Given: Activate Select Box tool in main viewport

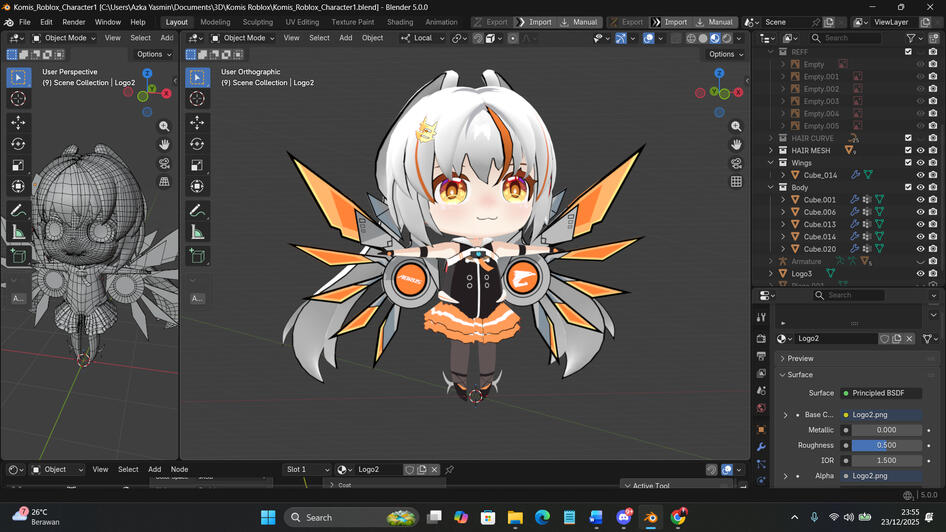Looking at the screenshot, I should click(x=197, y=77).
